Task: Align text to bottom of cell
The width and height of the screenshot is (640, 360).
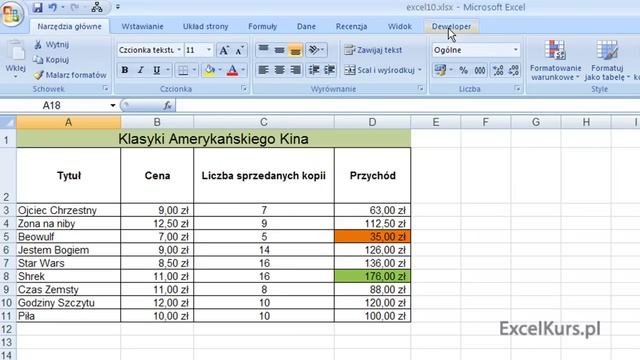Action: point(295,50)
